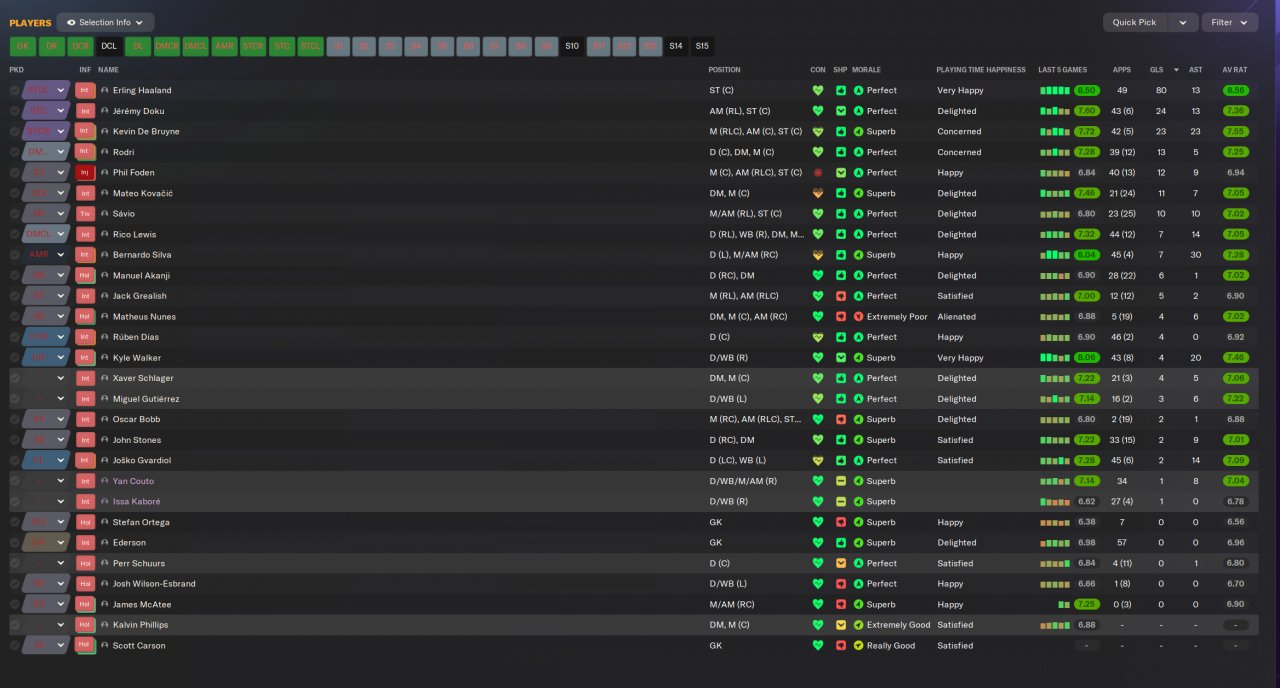Click the Quick Pick button

pyautogui.click(x=1134, y=22)
